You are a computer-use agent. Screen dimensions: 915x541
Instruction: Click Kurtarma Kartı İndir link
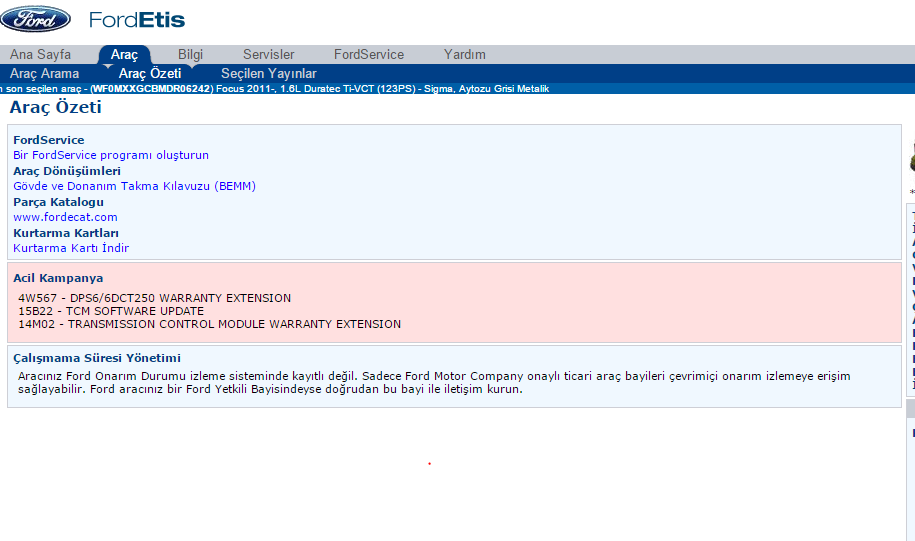(71, 248)
